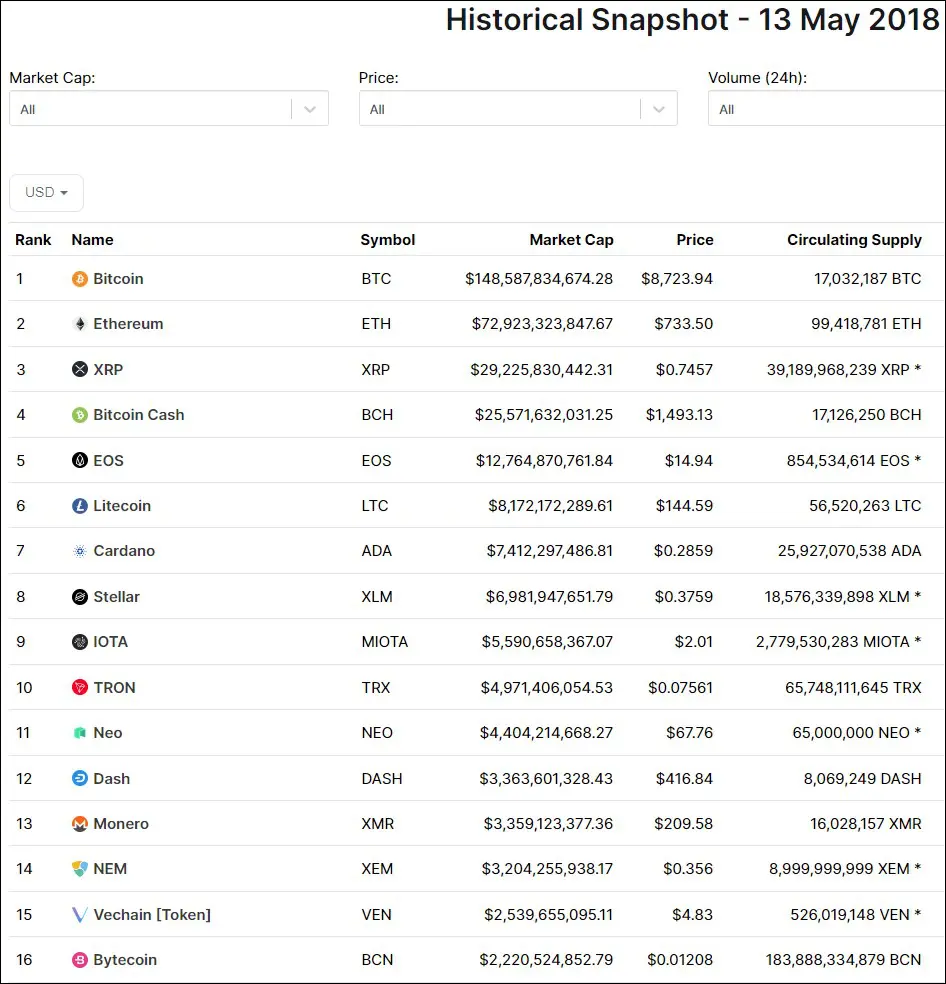Click the Litecoin logo icon
Viewport: 946px width, 984px height.
pos(80,506)
